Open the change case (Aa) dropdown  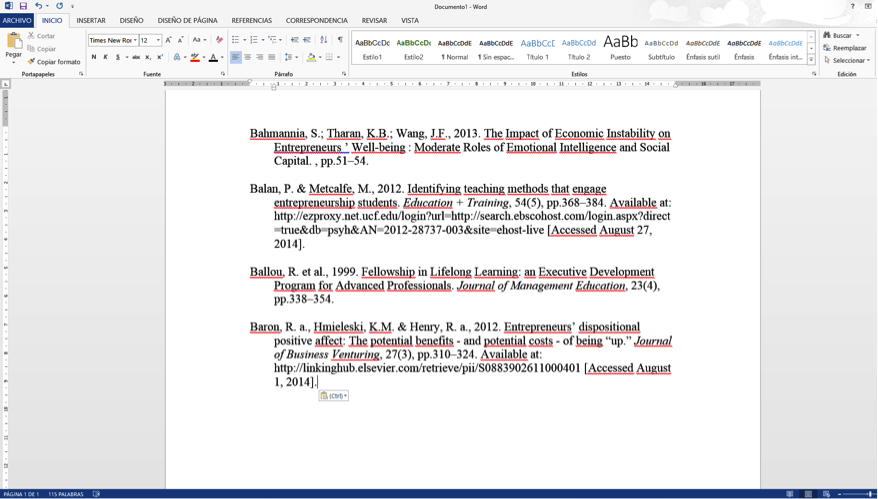[x=199, y=40]
